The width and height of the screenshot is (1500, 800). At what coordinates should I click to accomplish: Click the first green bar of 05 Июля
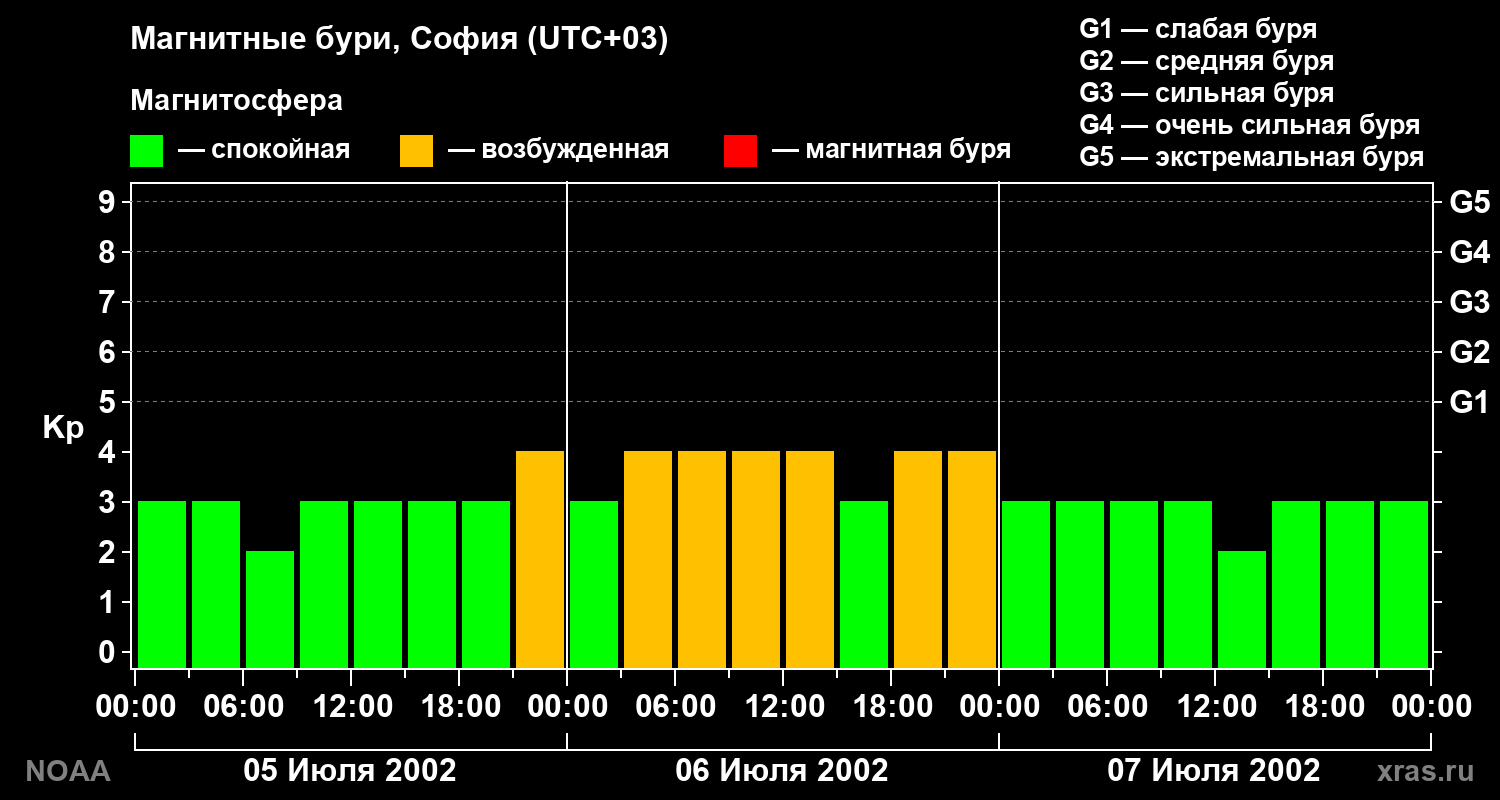(x=162, y=584)
